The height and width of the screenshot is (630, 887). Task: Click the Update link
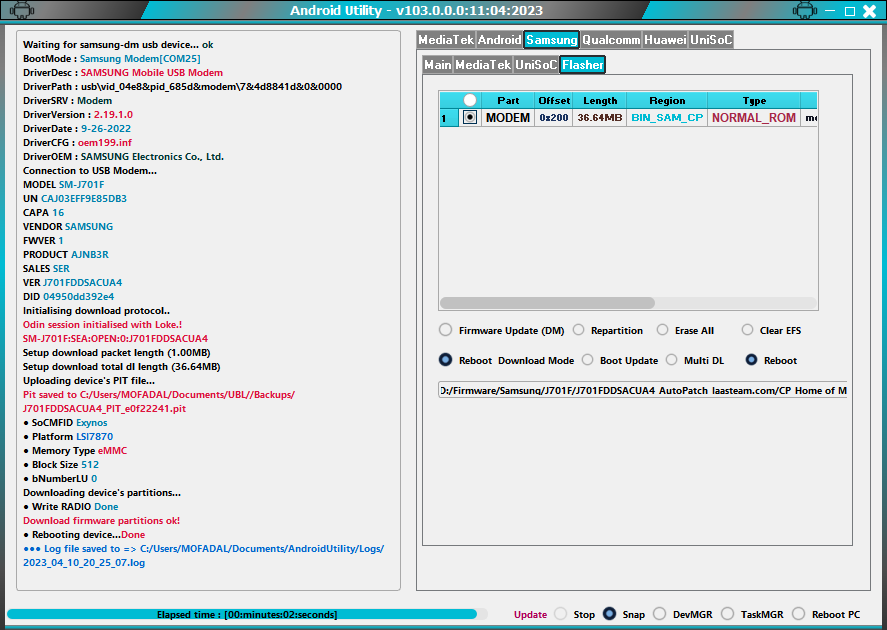click(530, 615)
